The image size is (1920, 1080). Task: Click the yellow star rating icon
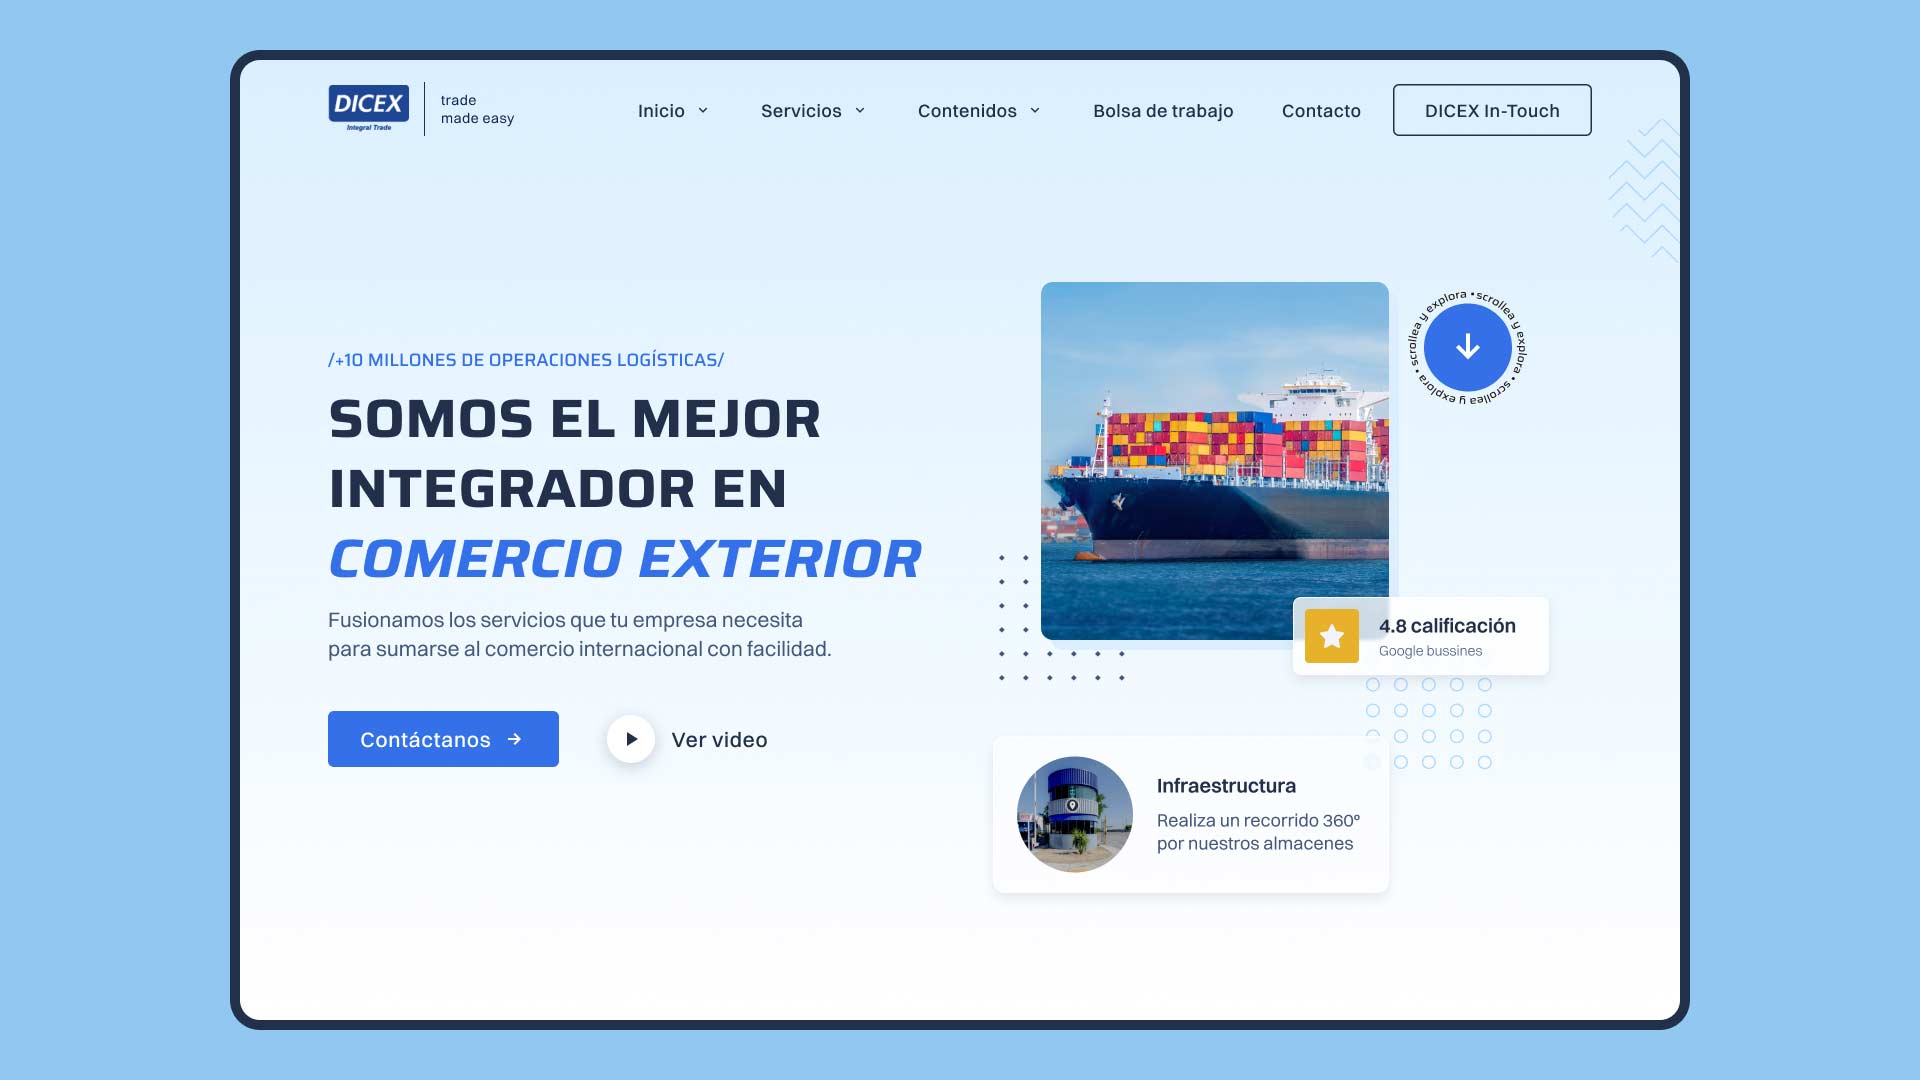point(1331,635)
